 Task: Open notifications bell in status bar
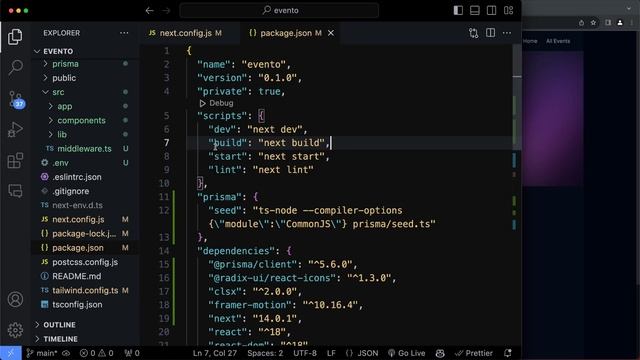click(x=508, y=353)
